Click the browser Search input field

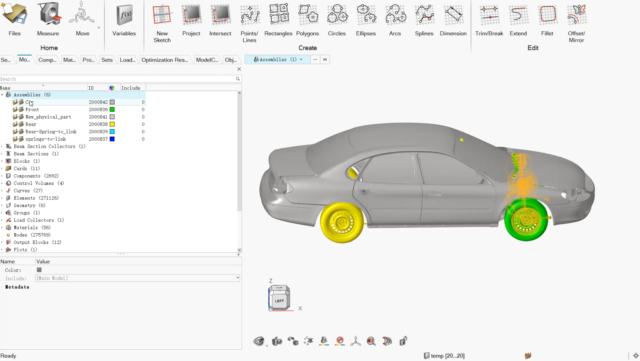point(118,79)
